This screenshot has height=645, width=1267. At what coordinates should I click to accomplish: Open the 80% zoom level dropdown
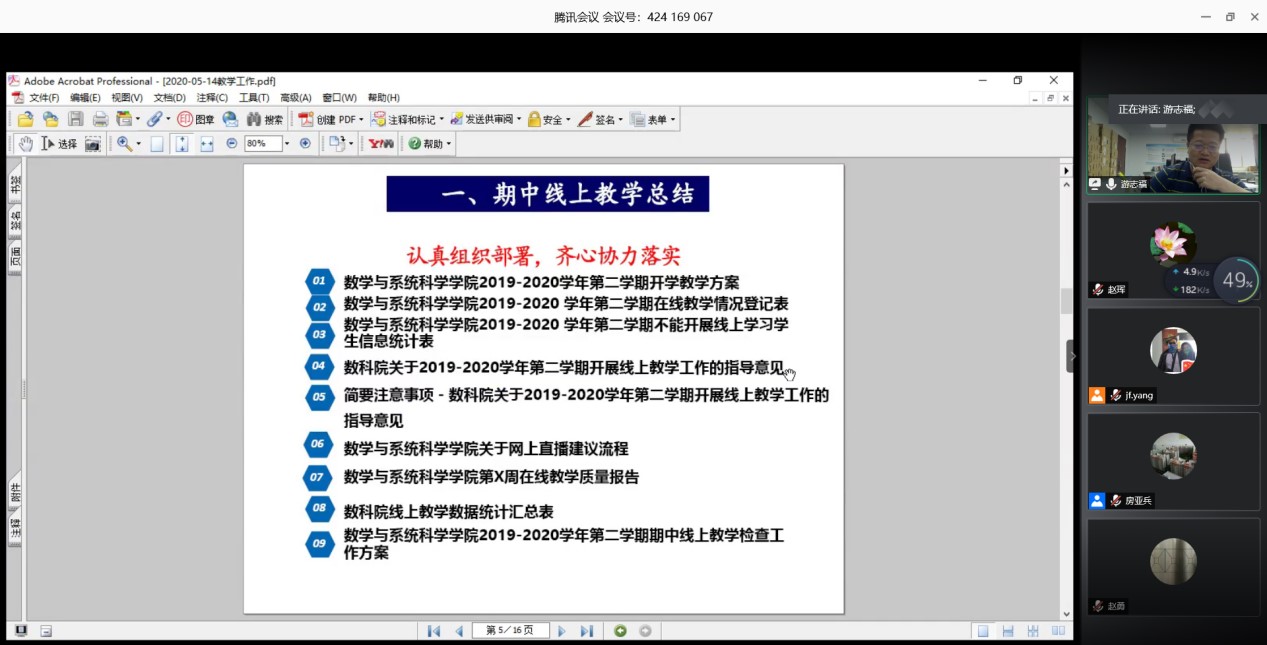(x=287, y=144)
